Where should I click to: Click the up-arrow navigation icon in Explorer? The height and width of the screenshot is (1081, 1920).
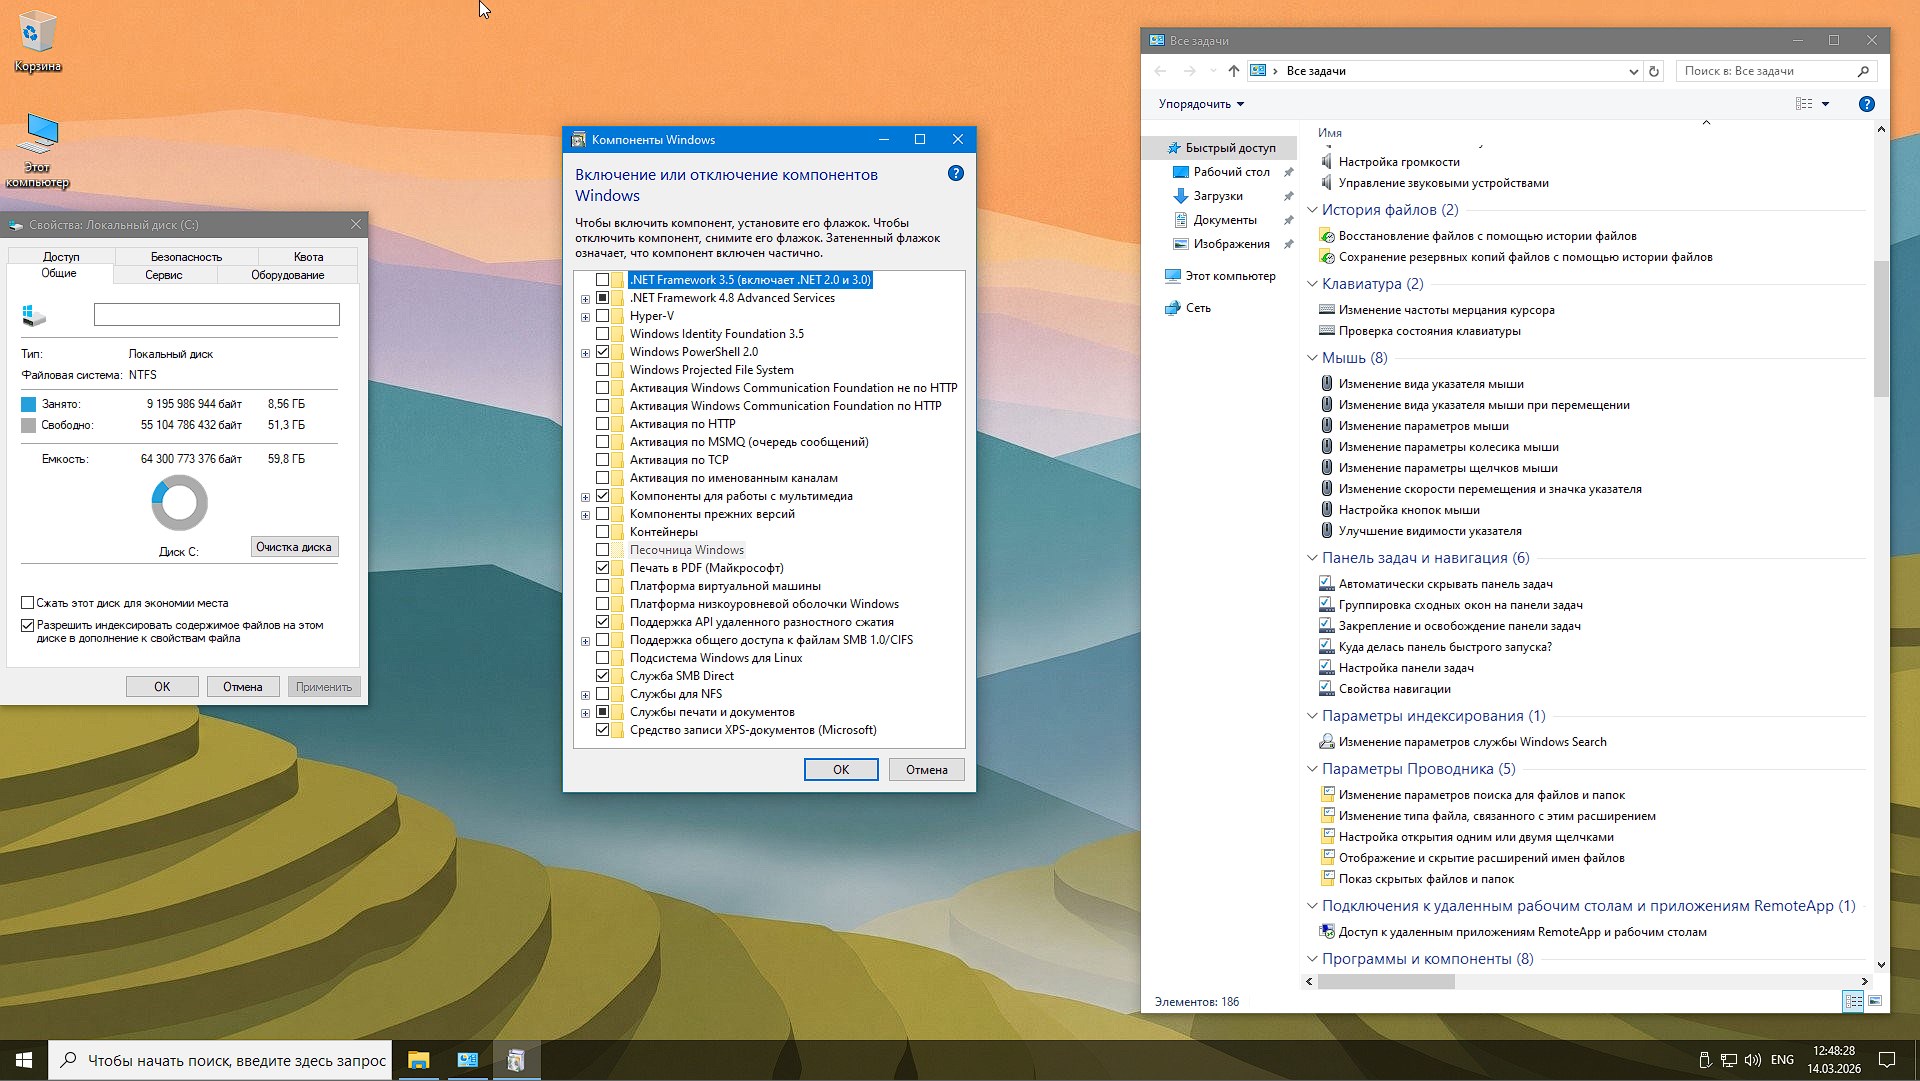[x=1232, y=70]
